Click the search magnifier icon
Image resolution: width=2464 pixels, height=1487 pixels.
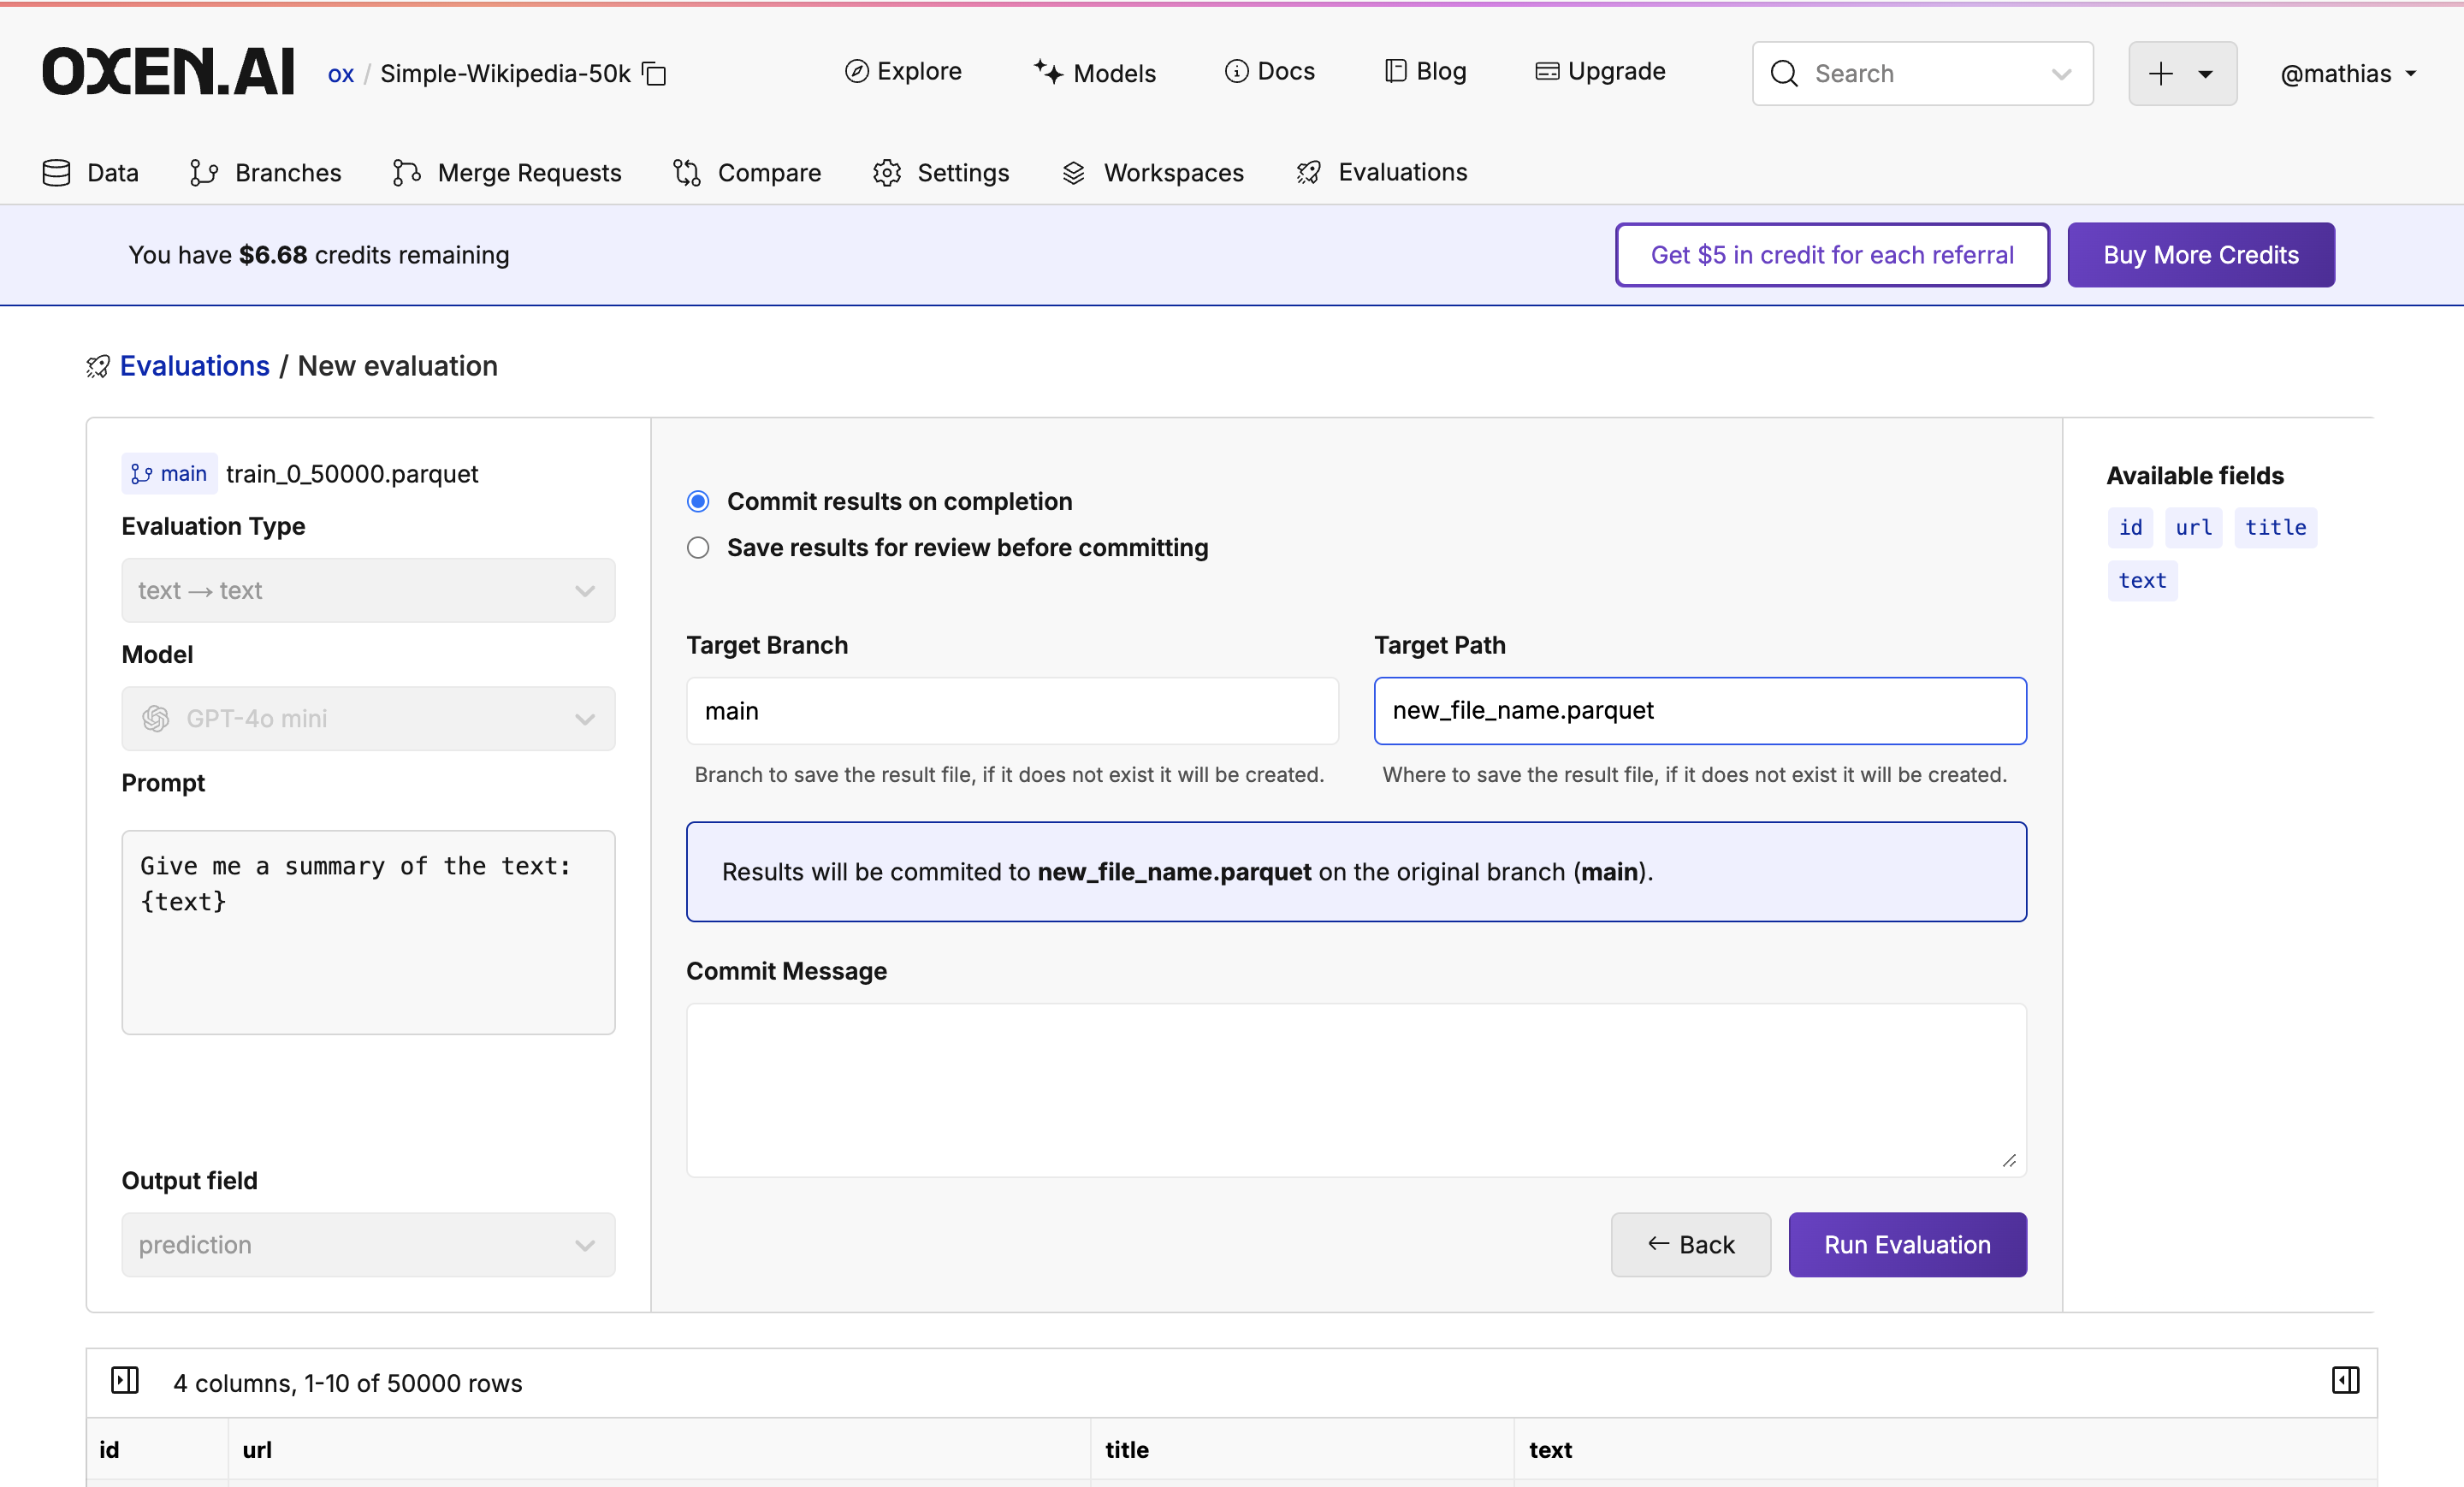click(1784, 73)
